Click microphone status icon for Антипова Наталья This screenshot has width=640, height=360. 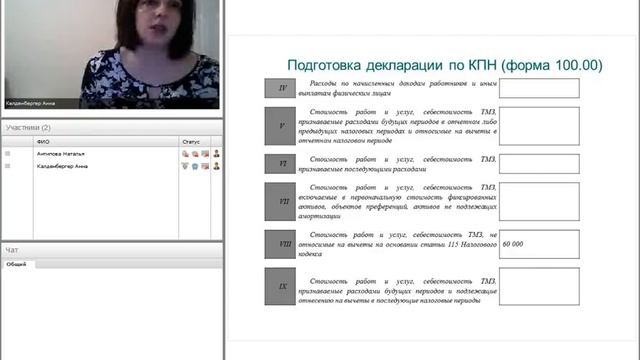[185, 154]
